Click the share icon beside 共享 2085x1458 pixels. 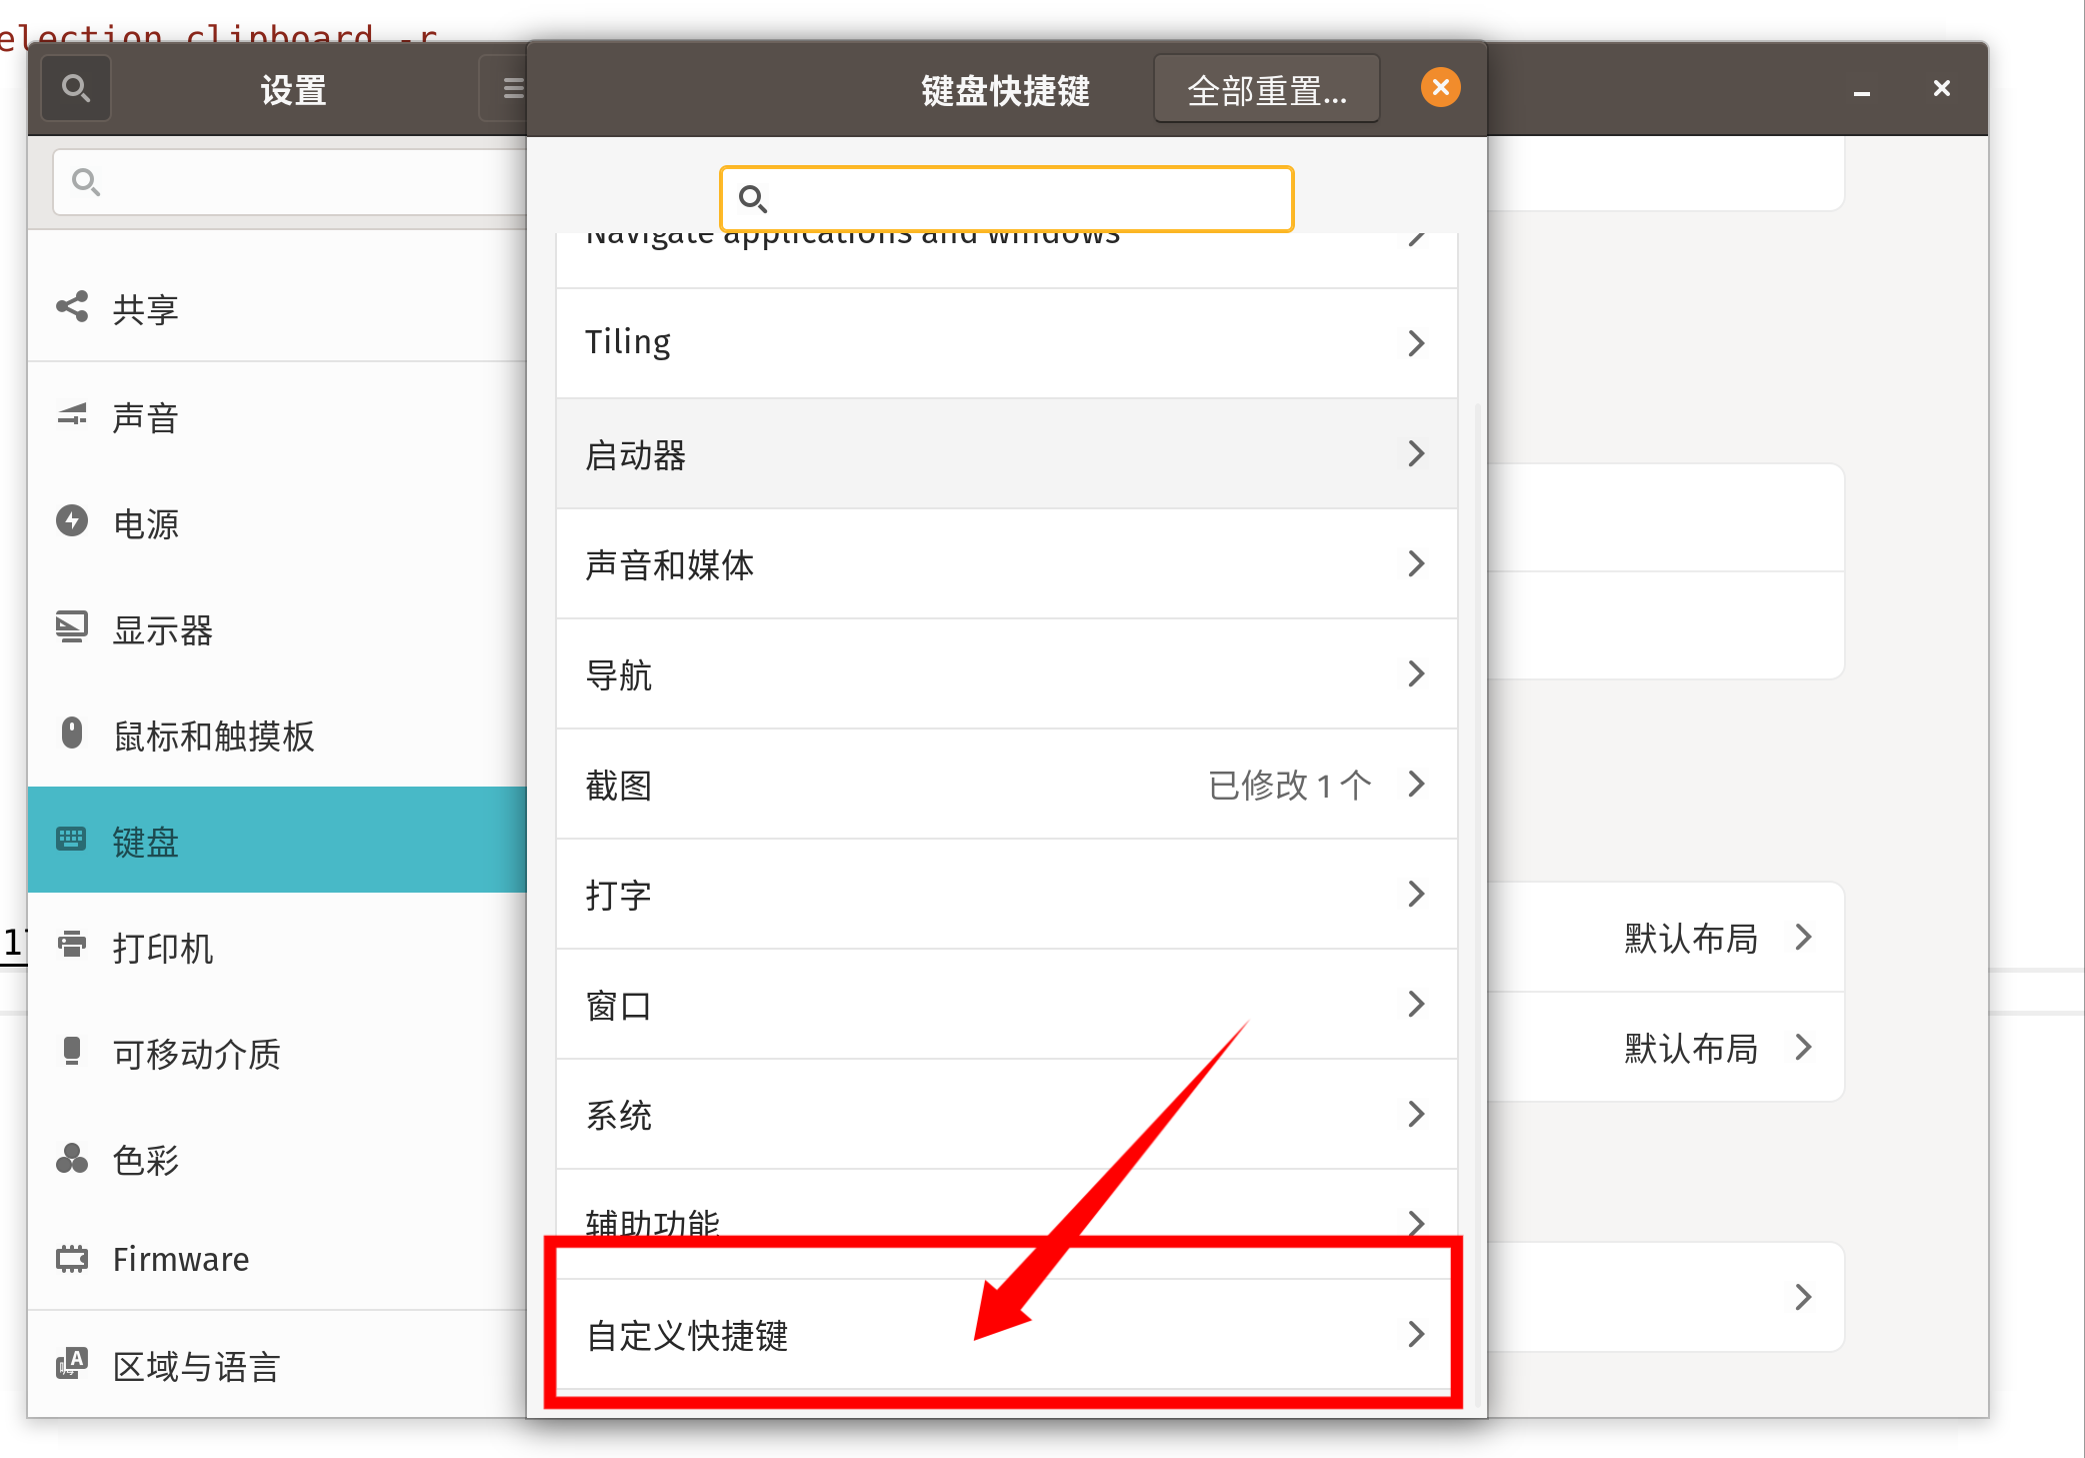point(72,307)
